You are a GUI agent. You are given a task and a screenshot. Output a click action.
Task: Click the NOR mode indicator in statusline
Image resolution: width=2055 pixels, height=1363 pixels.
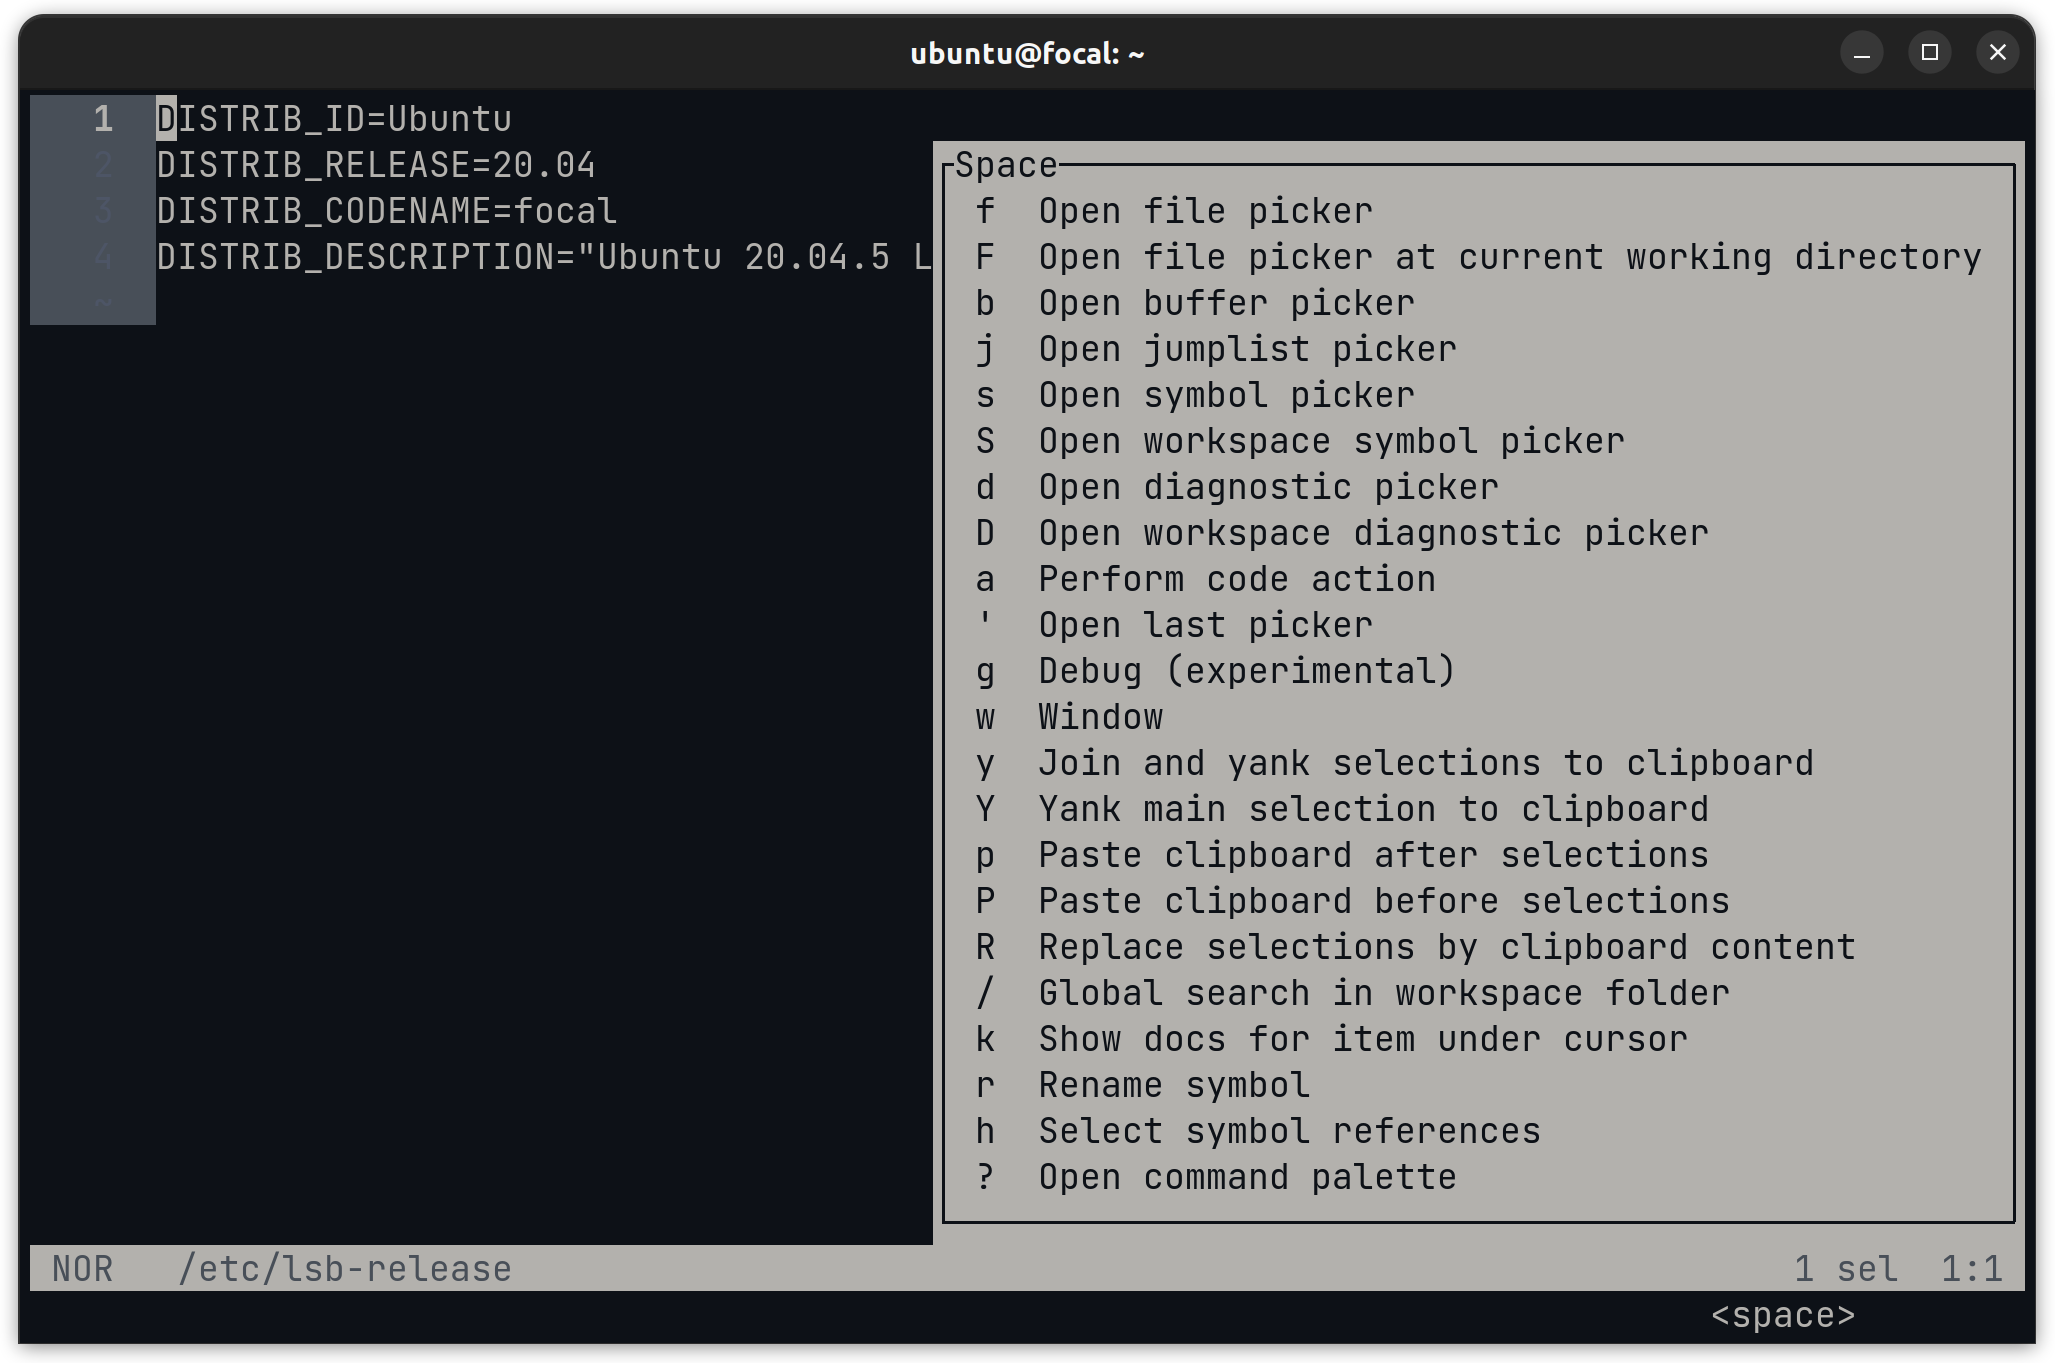[x=83, y=1268]
